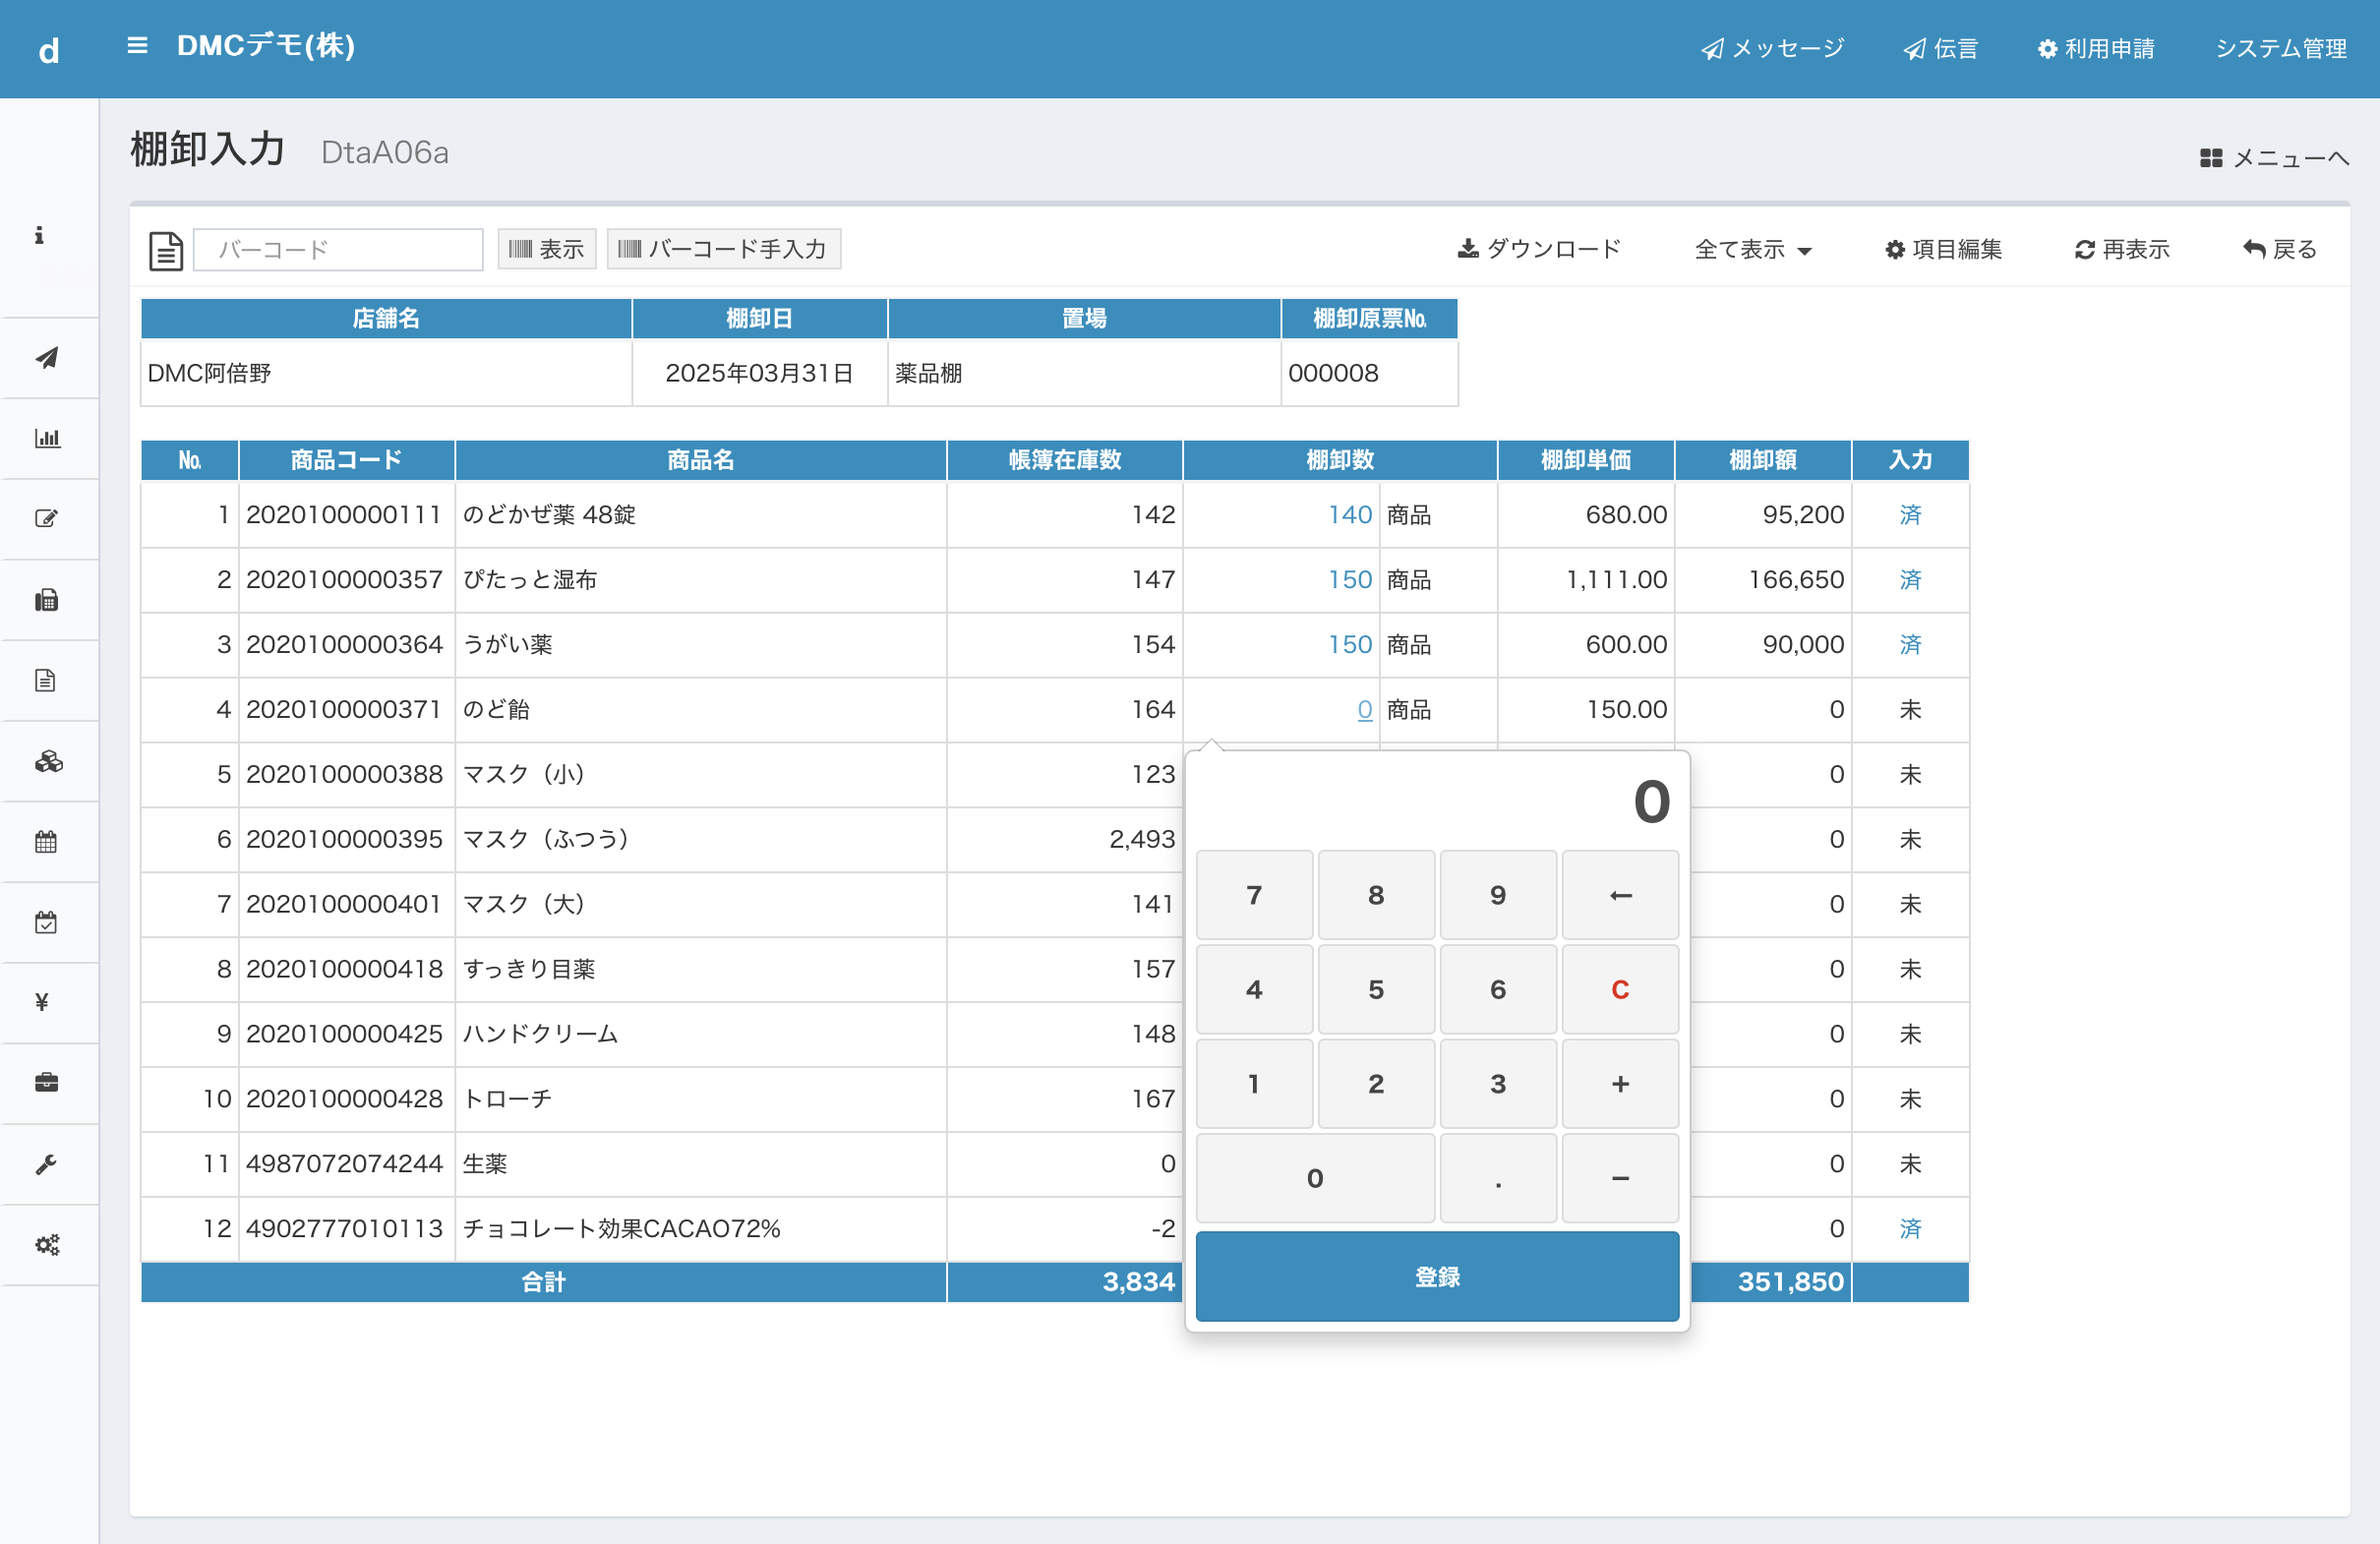Open the fax machine sidebar icon
Image resolution: width=2380 pixels, height=1544 pixels.
(x=47, y=600)
